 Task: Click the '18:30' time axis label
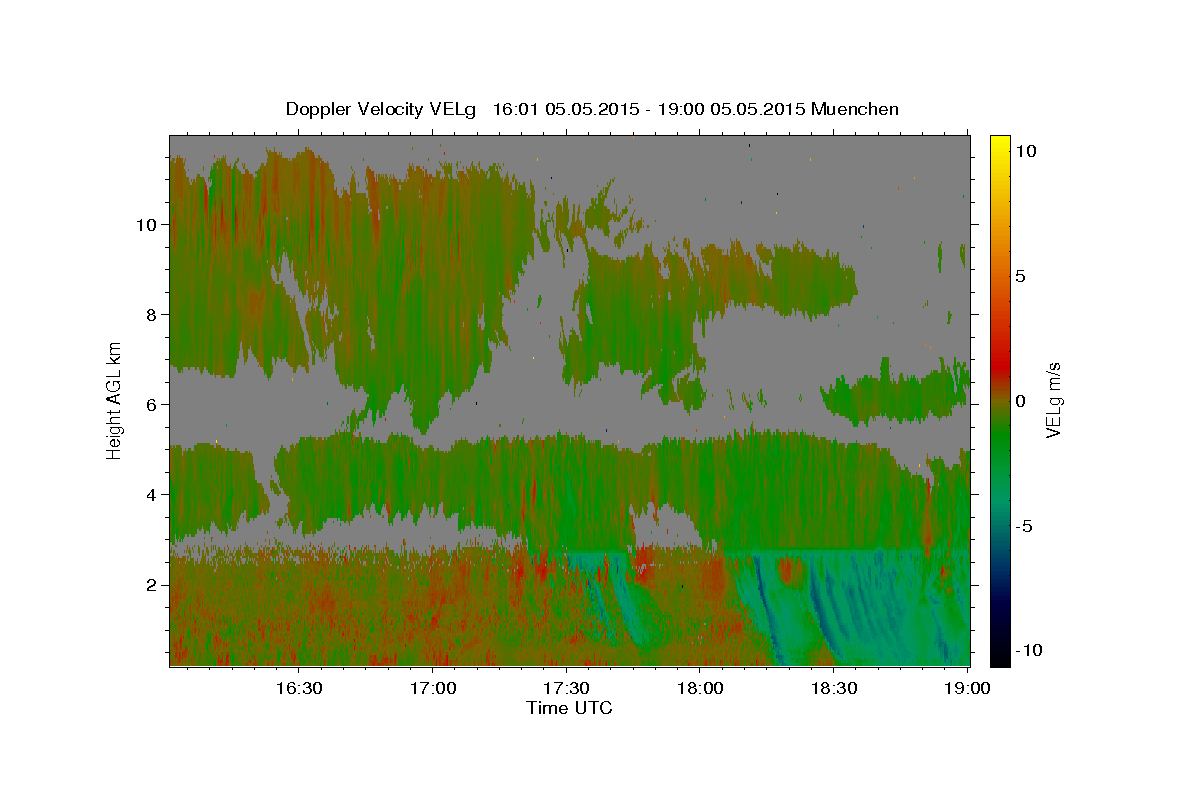pyautogui.click(x=834, y=688)
